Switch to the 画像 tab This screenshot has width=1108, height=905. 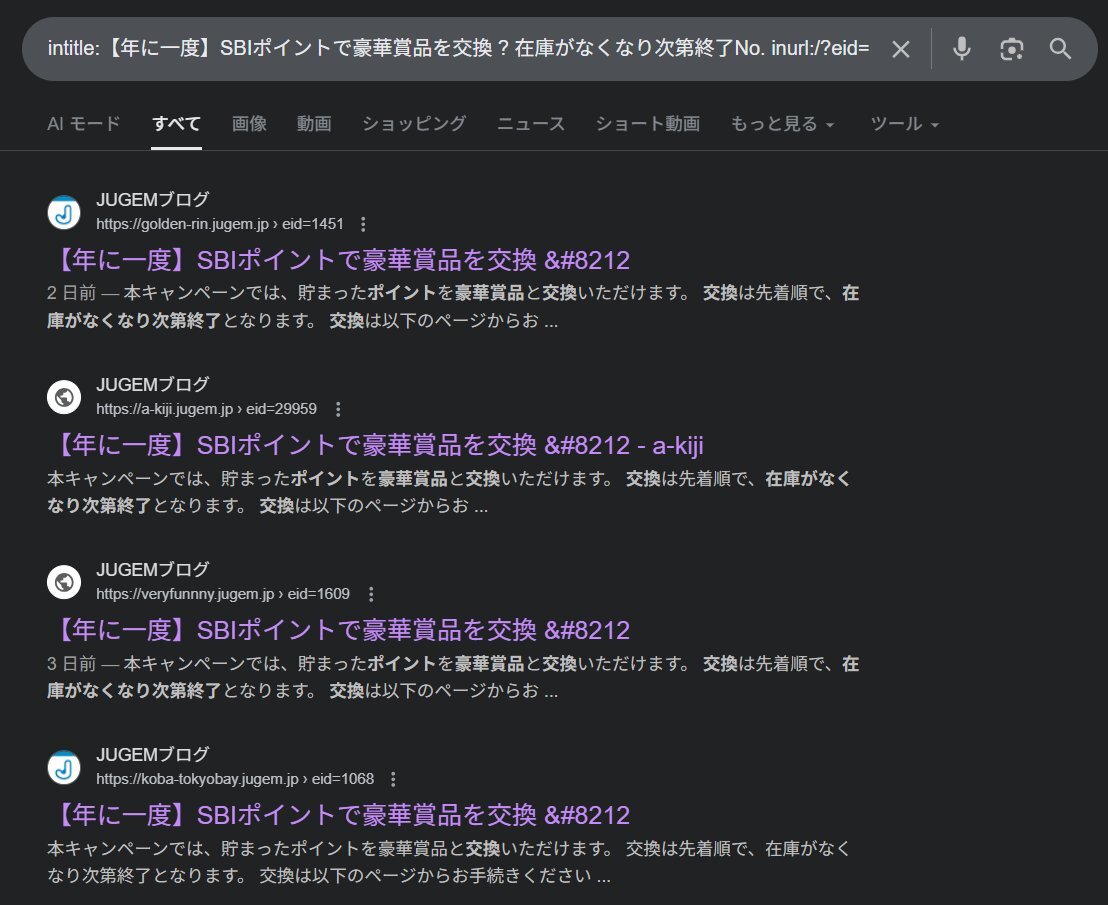[249, 123]
